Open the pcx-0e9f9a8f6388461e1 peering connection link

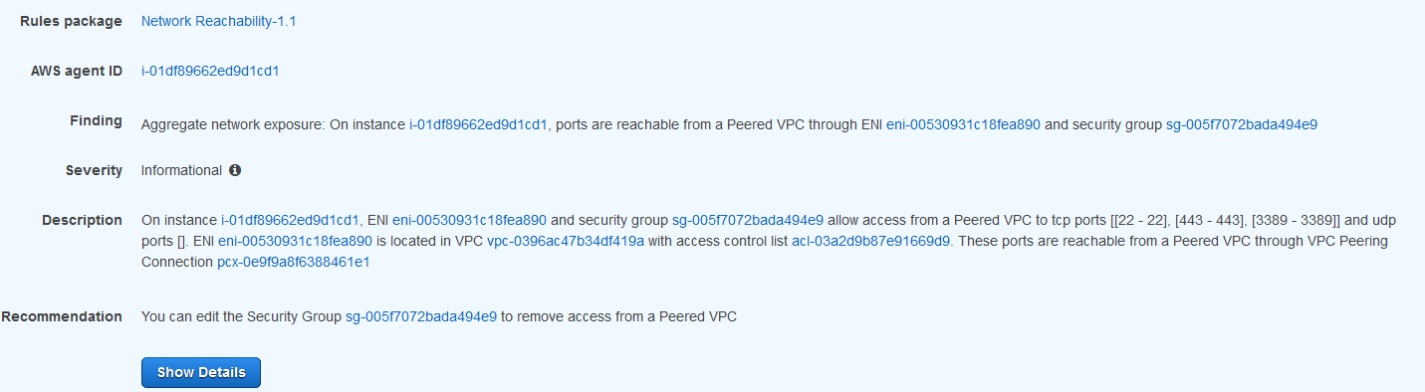pos(293,262)
